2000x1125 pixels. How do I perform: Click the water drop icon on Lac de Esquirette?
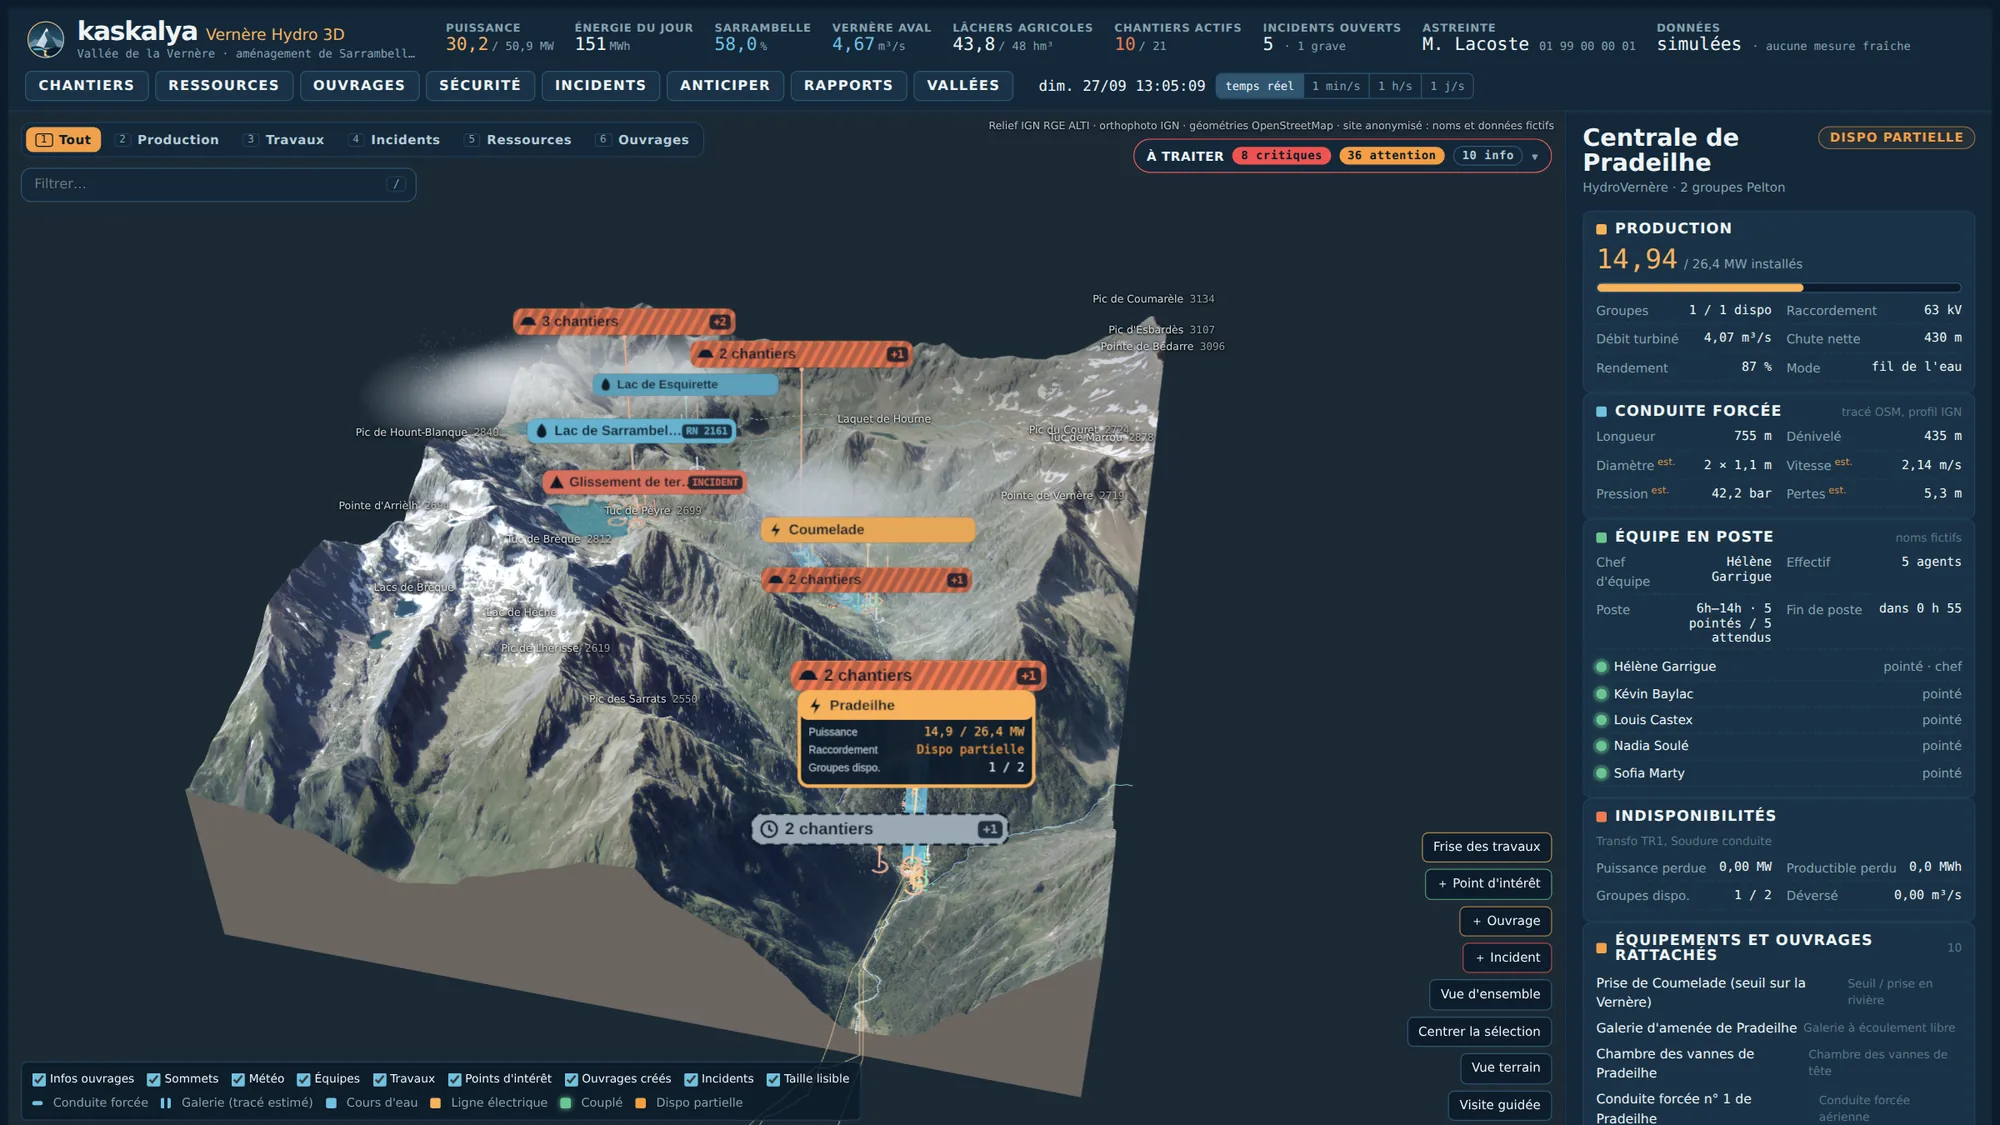point(605,384)
